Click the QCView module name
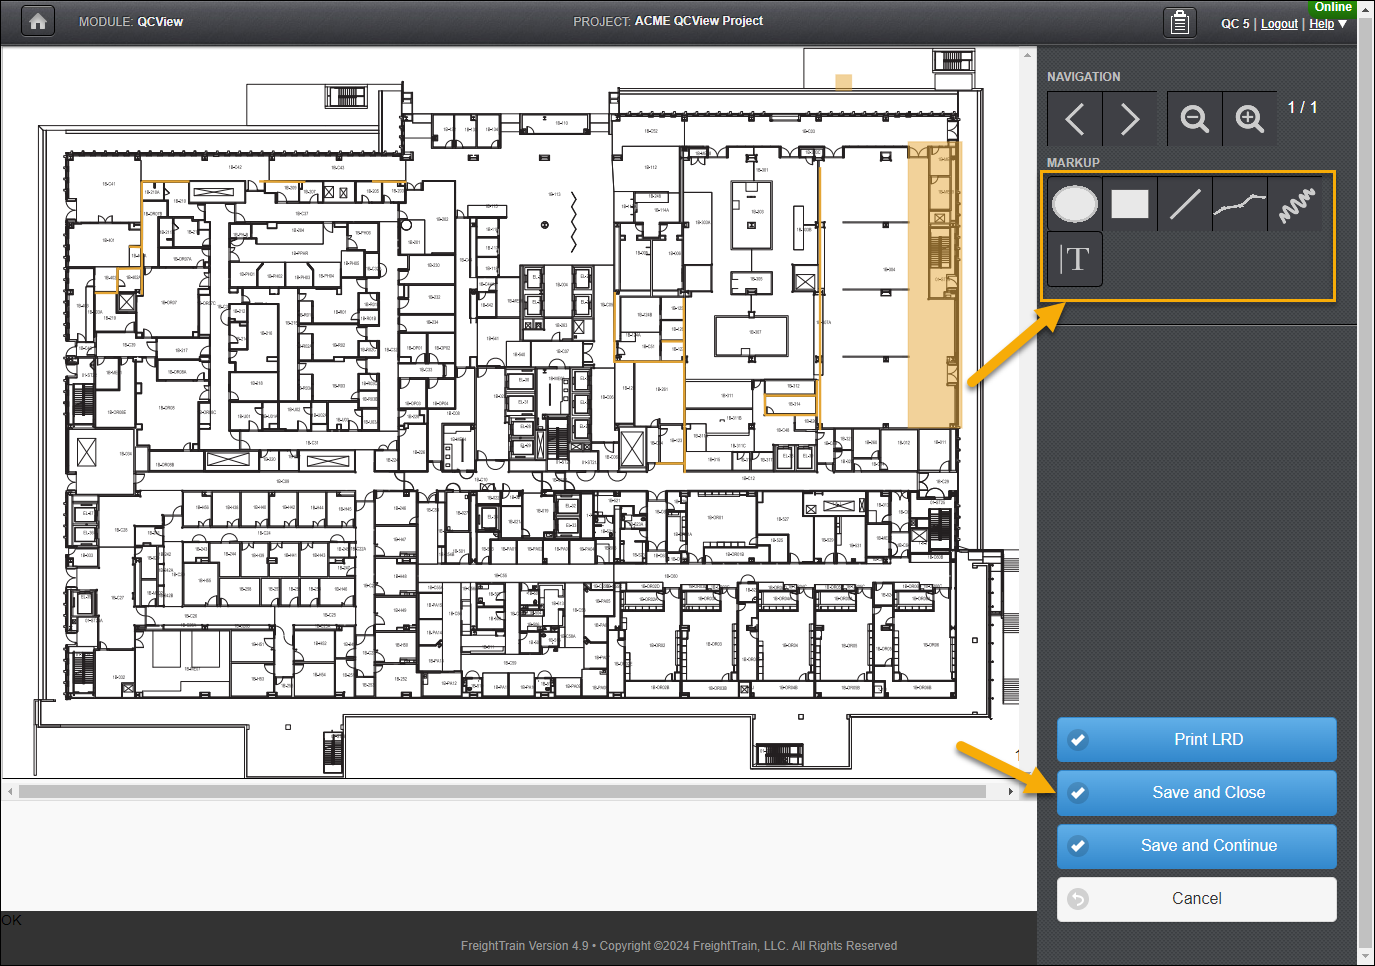The image size is (1375, 966). point(160,22)
